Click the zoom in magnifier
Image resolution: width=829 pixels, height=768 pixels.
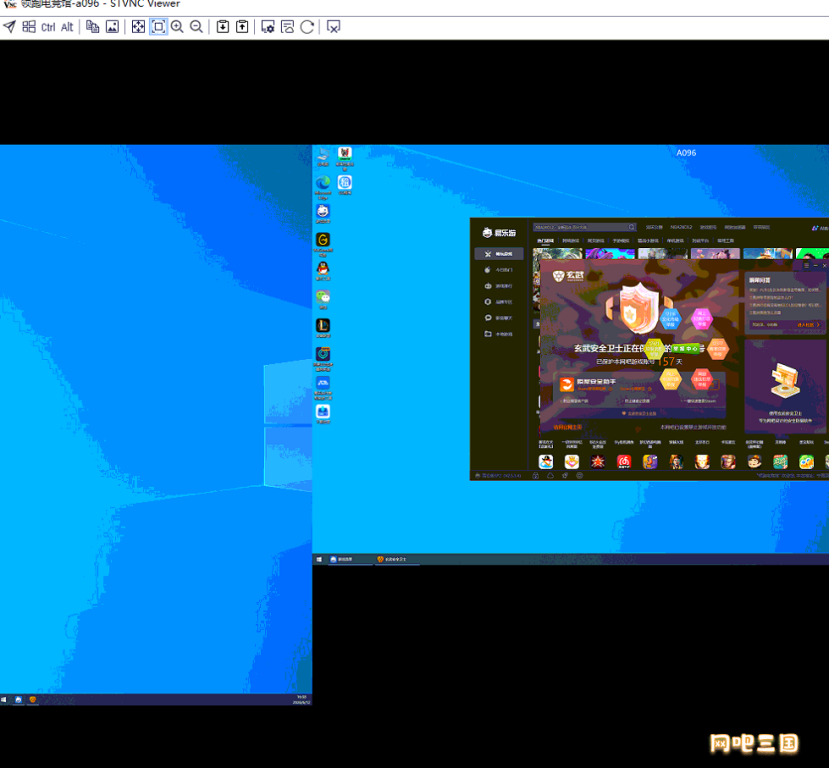pyautogui.click(x=177, y=26)
